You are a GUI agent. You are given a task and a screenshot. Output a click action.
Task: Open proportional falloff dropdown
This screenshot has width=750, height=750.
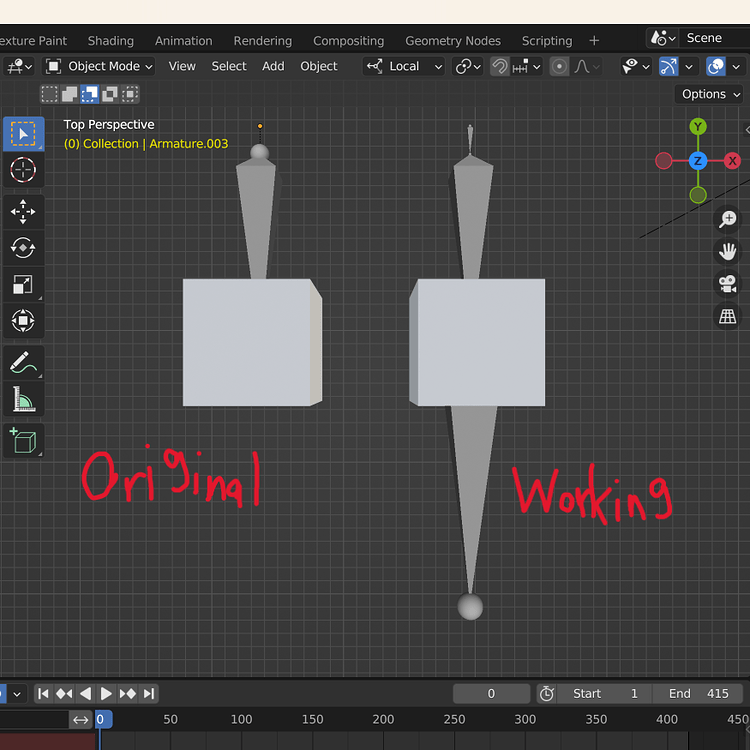click(x=586, y=66)
